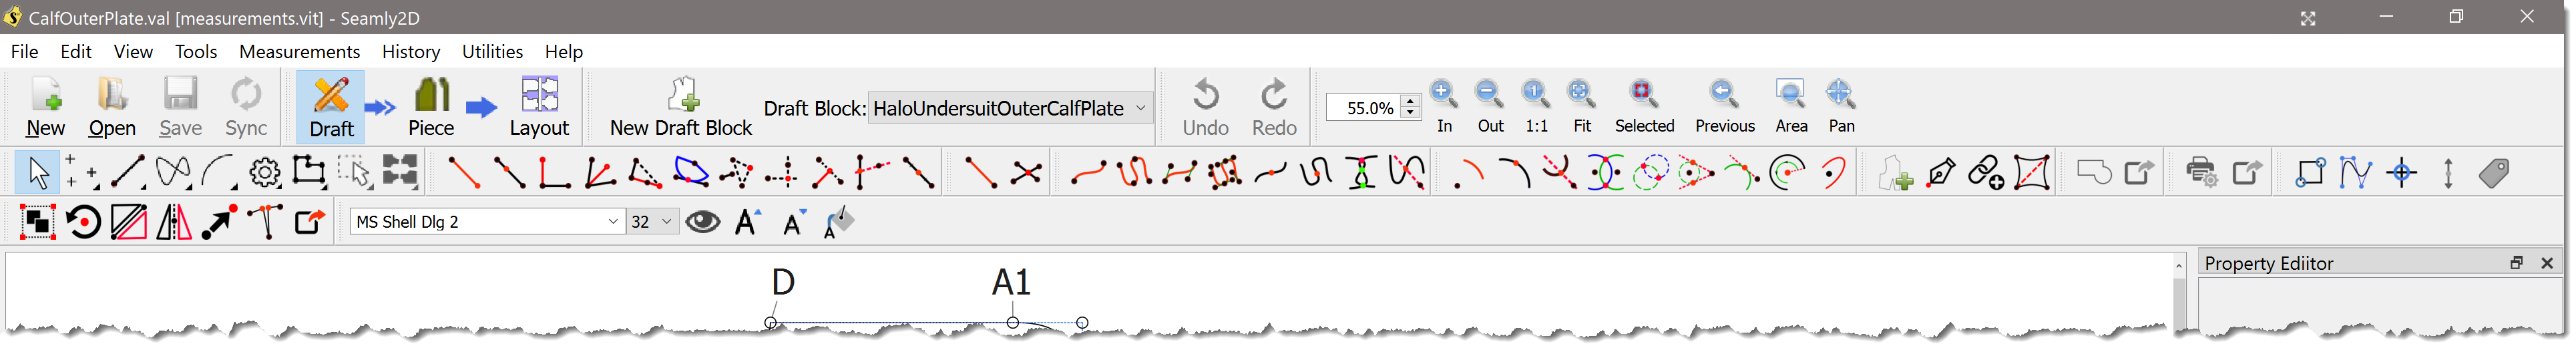The height and width of the screenshot is (354, 2576).
Task: Open the font size 32 dropdown
Action: (x=666, y=222)
